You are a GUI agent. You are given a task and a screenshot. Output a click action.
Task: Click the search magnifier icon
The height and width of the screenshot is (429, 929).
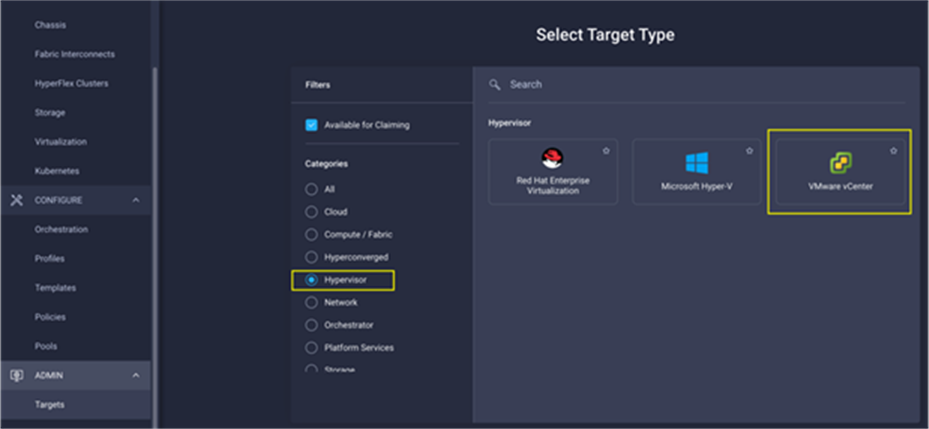pos(495,84)
